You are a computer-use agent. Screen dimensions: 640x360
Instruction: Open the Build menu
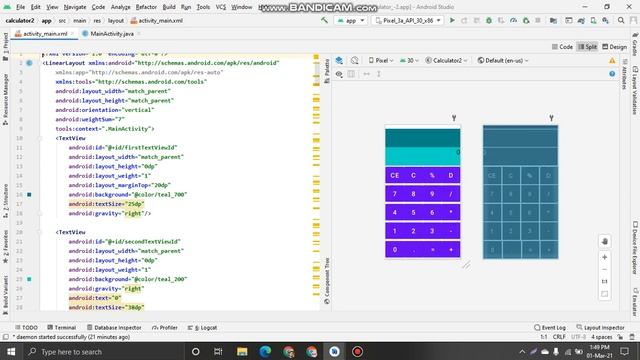pos(169,7)
